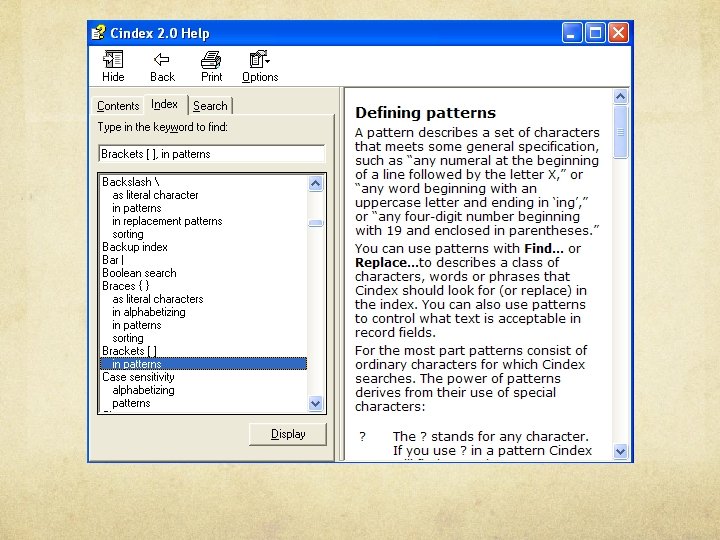Select 'alphabetizing' under Case sensitivity

(x=143, y=390)
